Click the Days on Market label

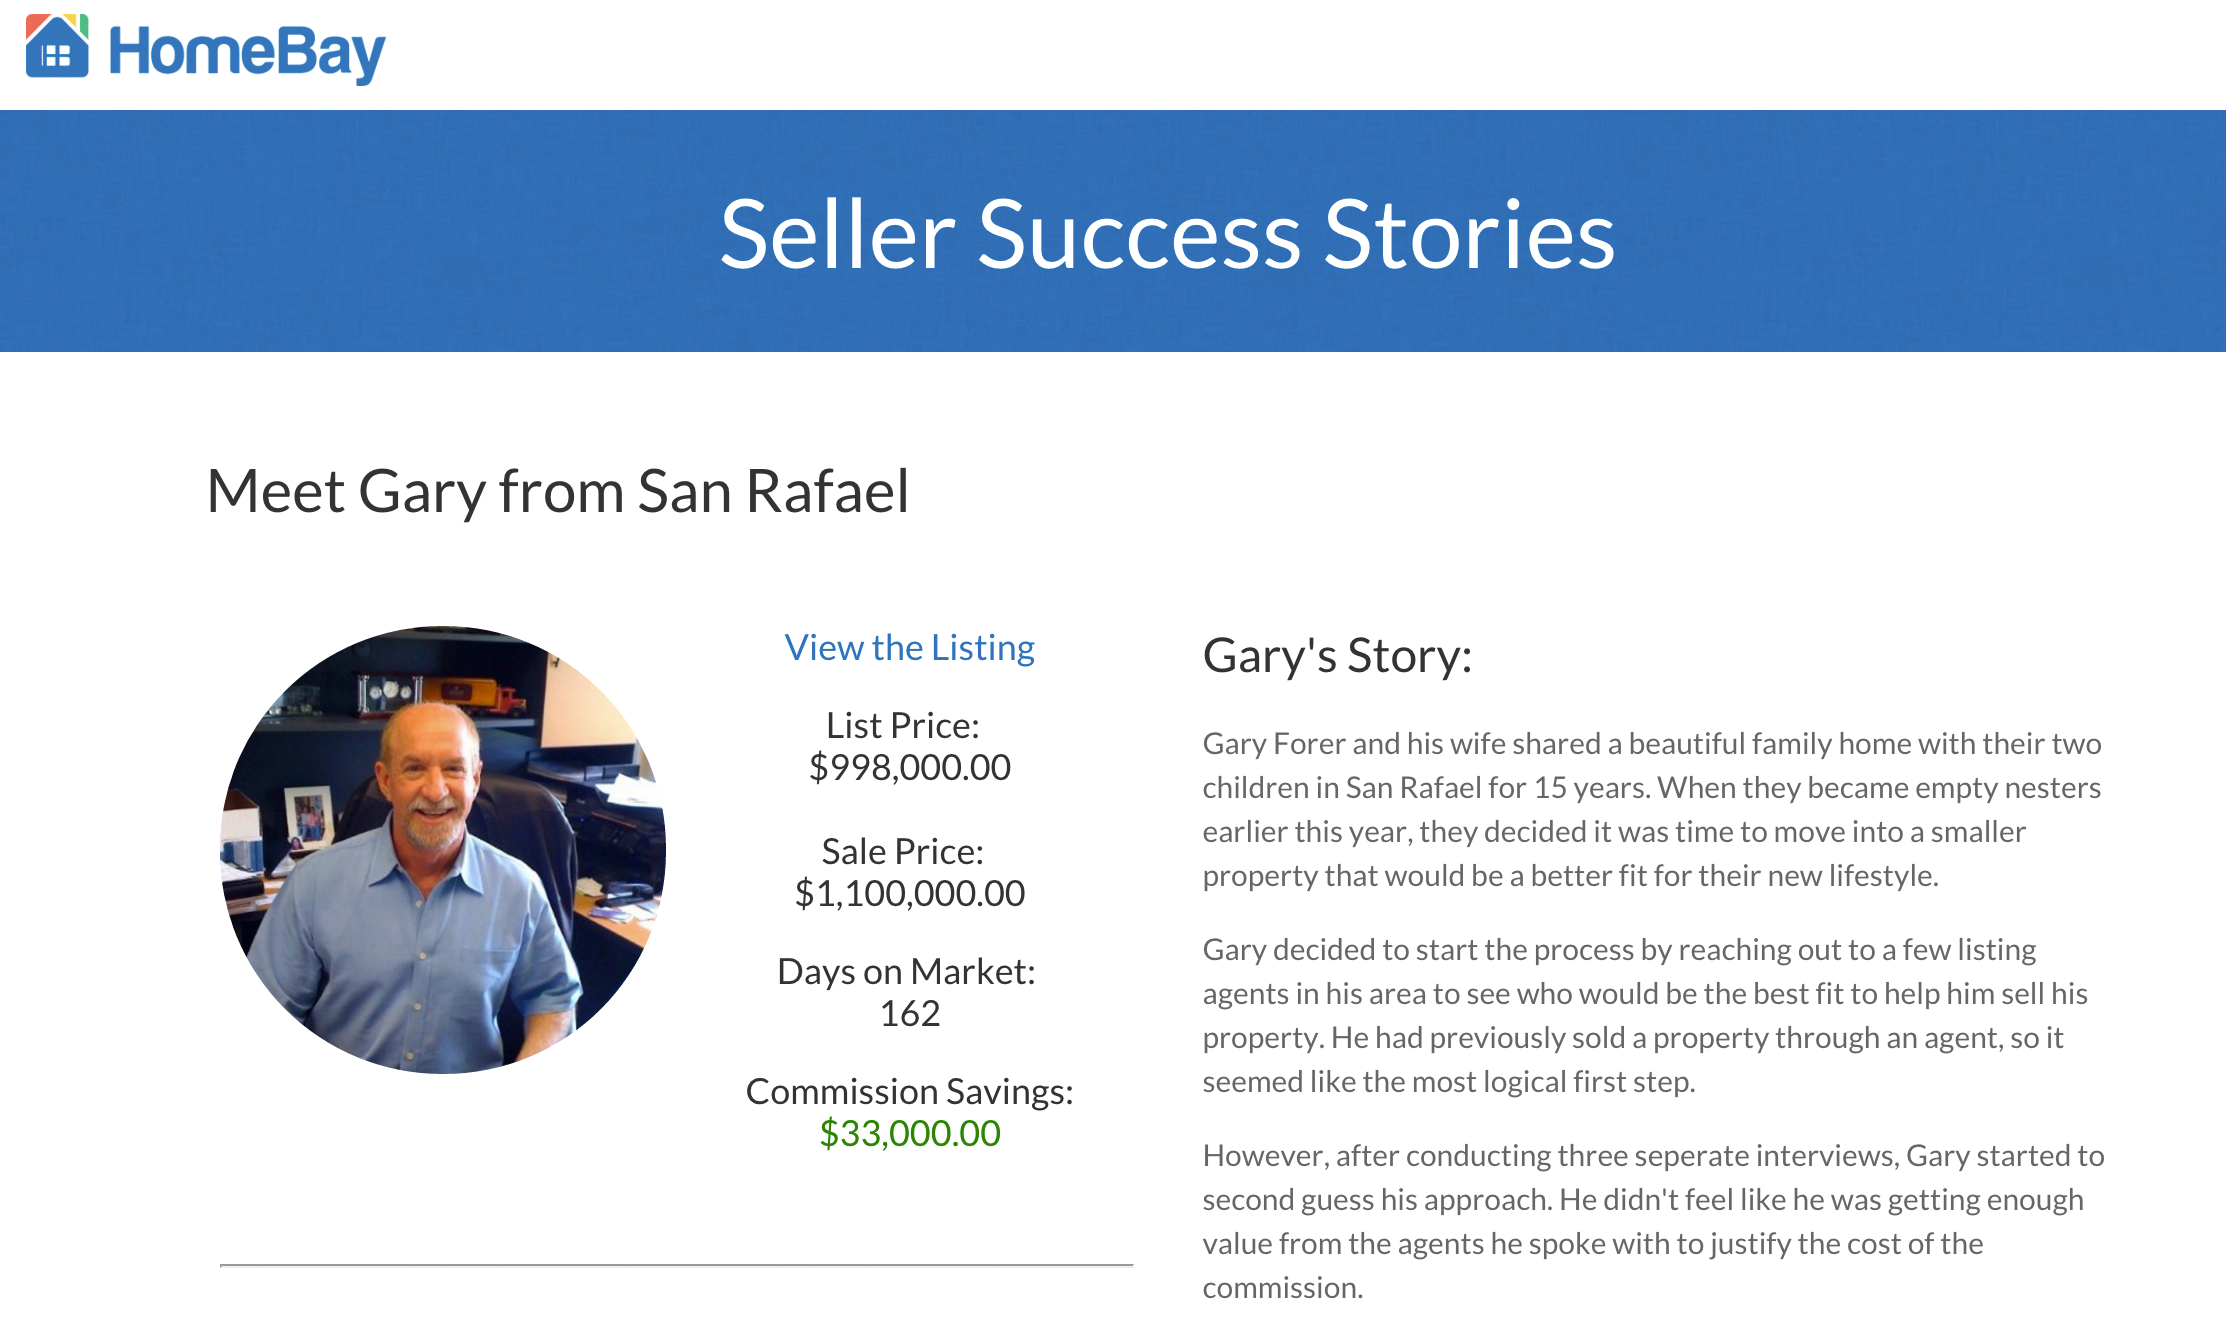(x=906, y=971)
